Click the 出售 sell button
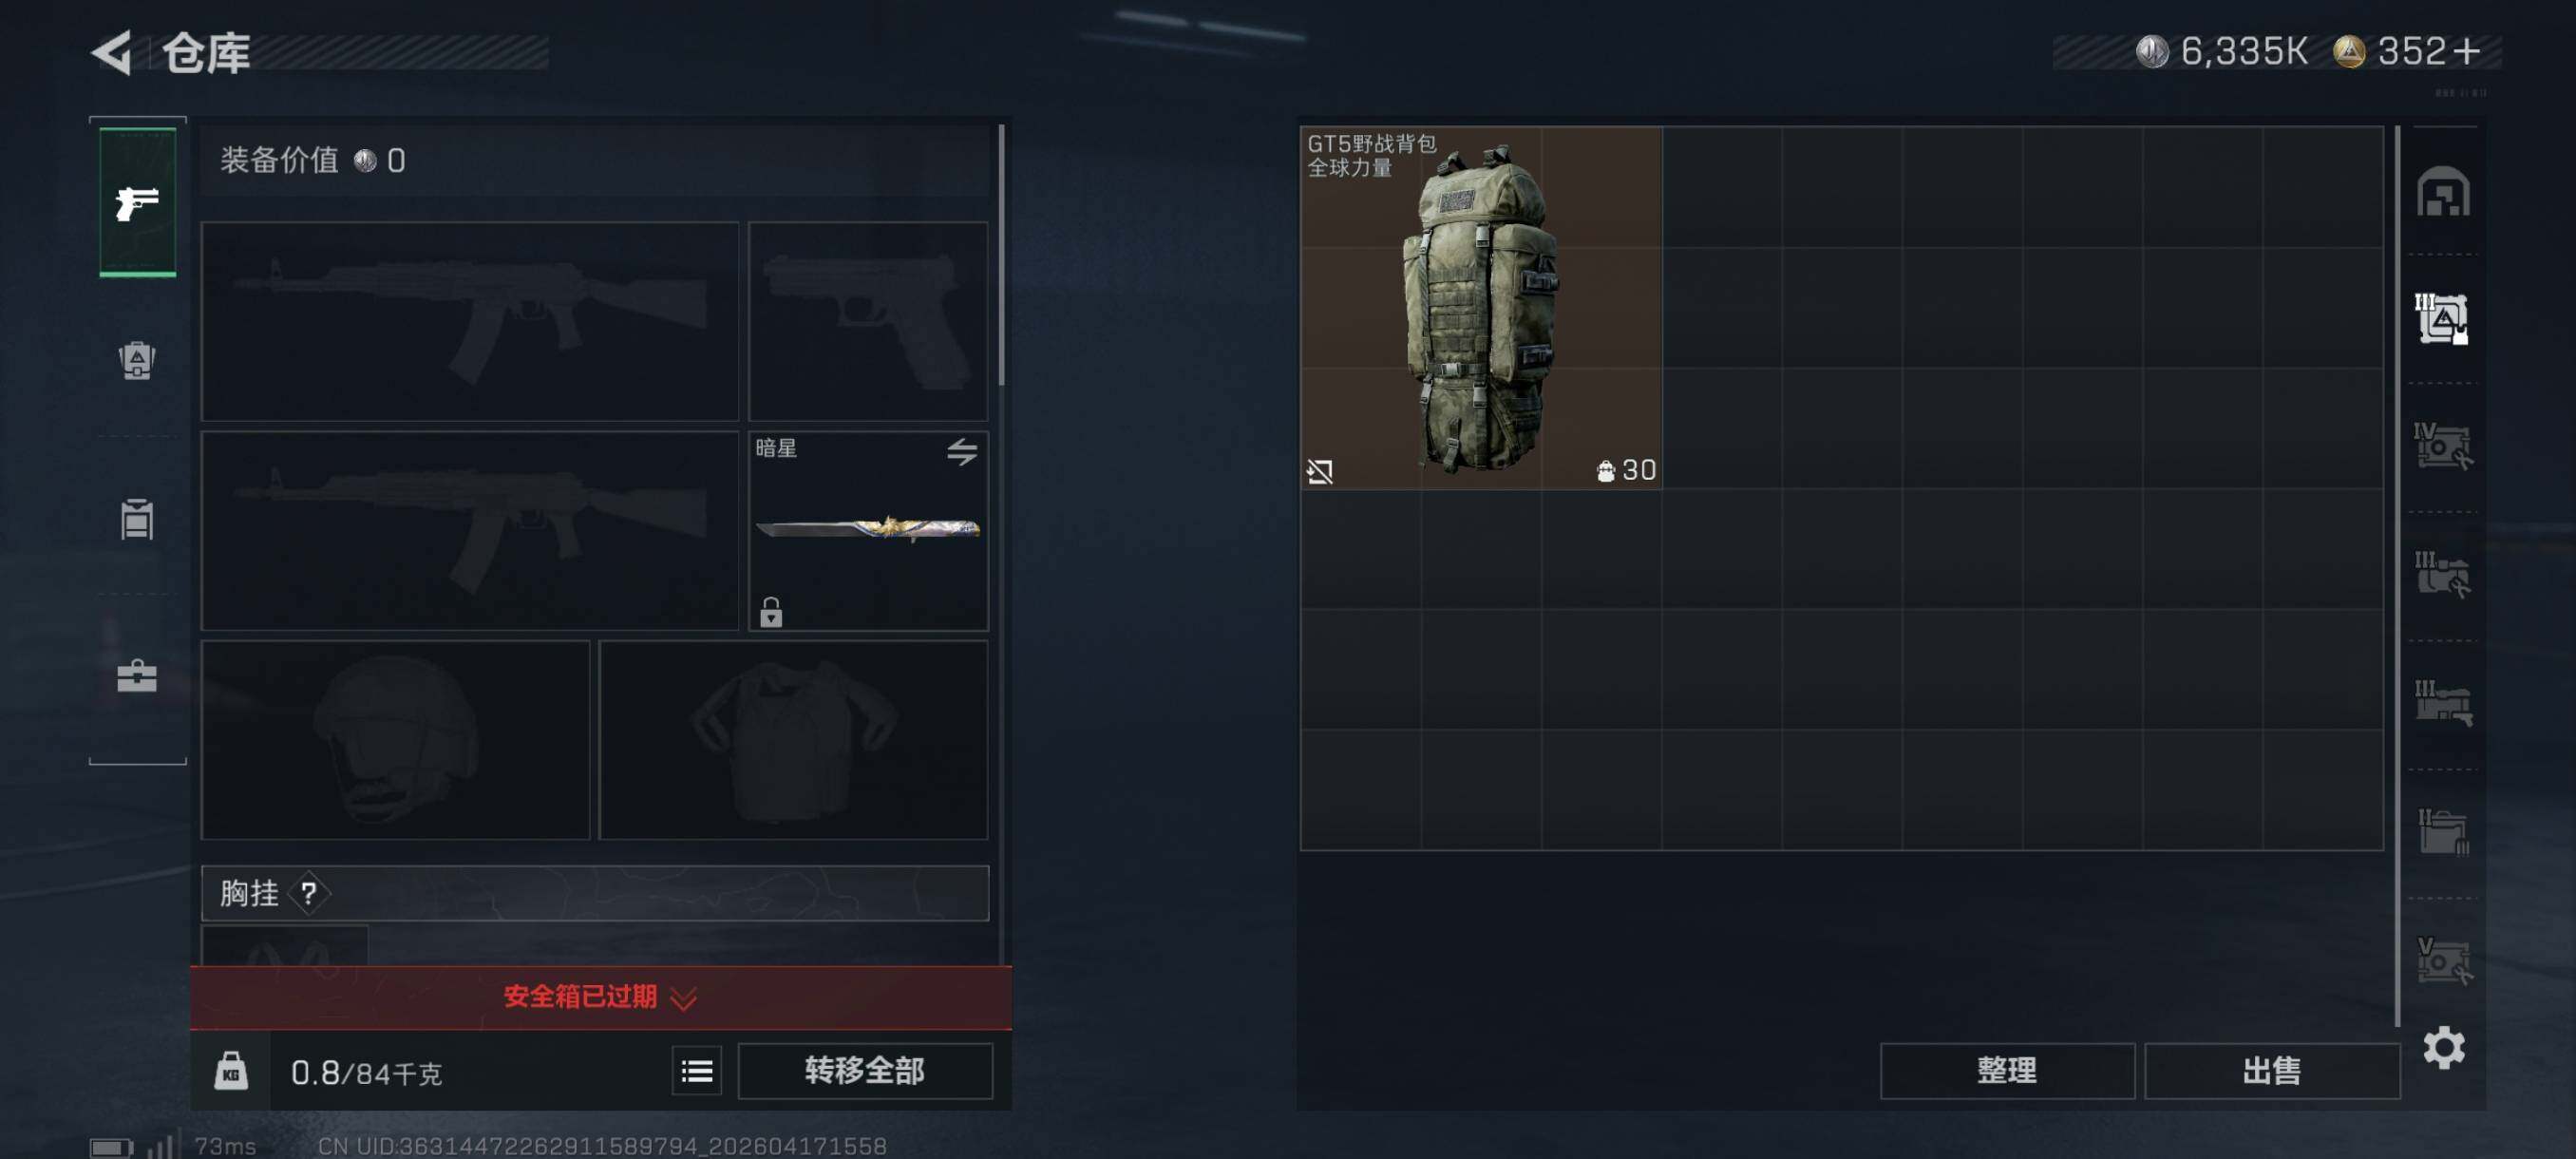 coord(2272,1071)
